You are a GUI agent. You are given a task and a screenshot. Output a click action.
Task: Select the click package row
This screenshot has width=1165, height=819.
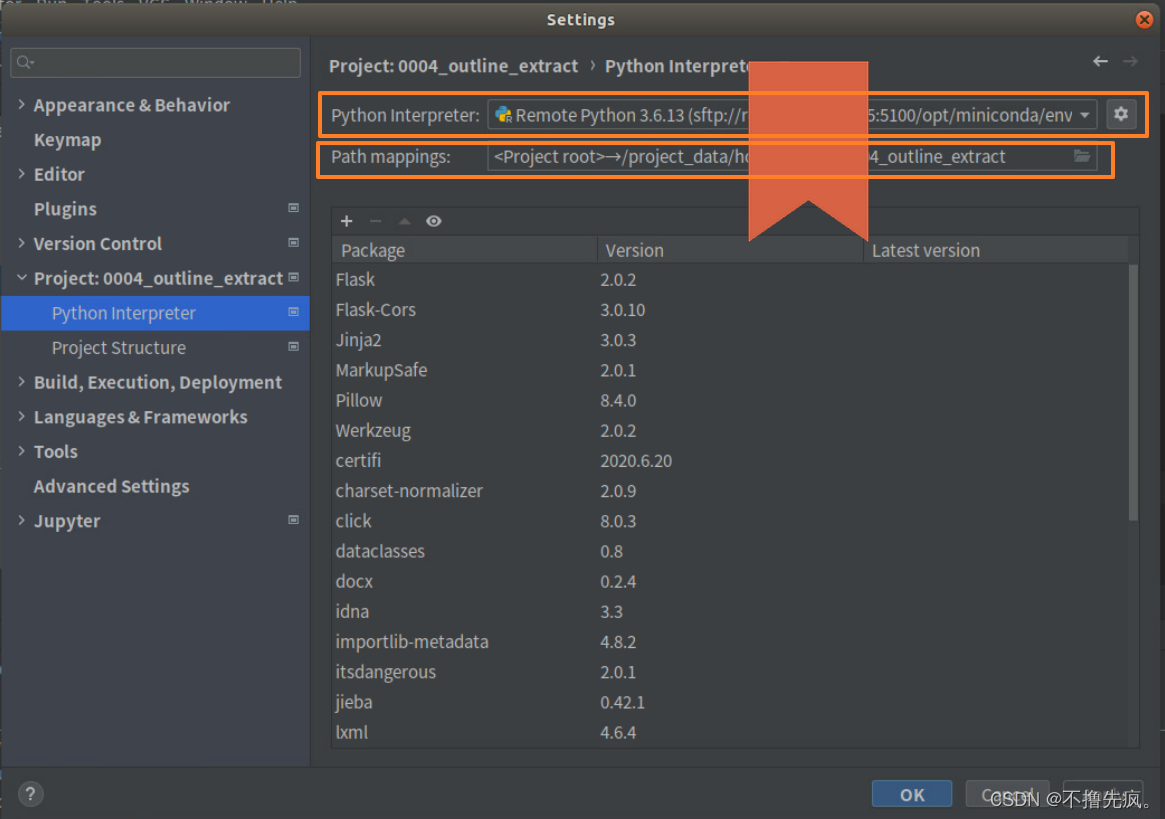point(730,521)
